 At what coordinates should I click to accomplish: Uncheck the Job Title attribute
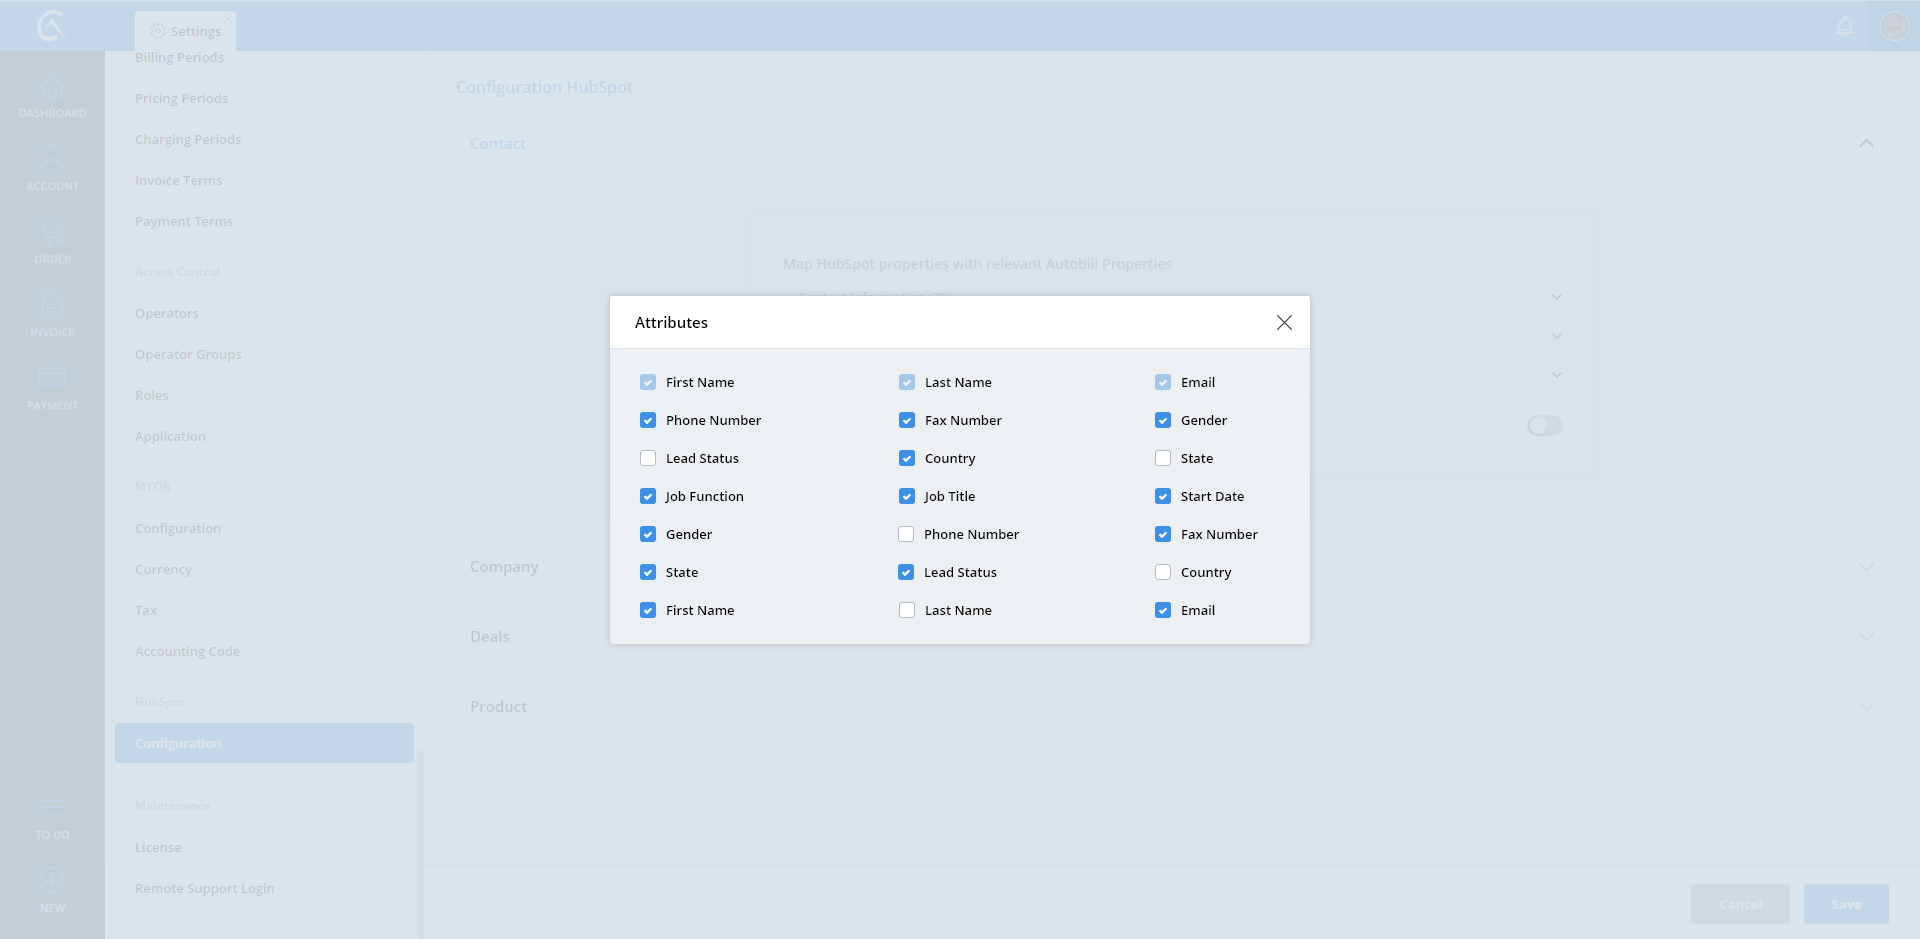coord(907,496)
